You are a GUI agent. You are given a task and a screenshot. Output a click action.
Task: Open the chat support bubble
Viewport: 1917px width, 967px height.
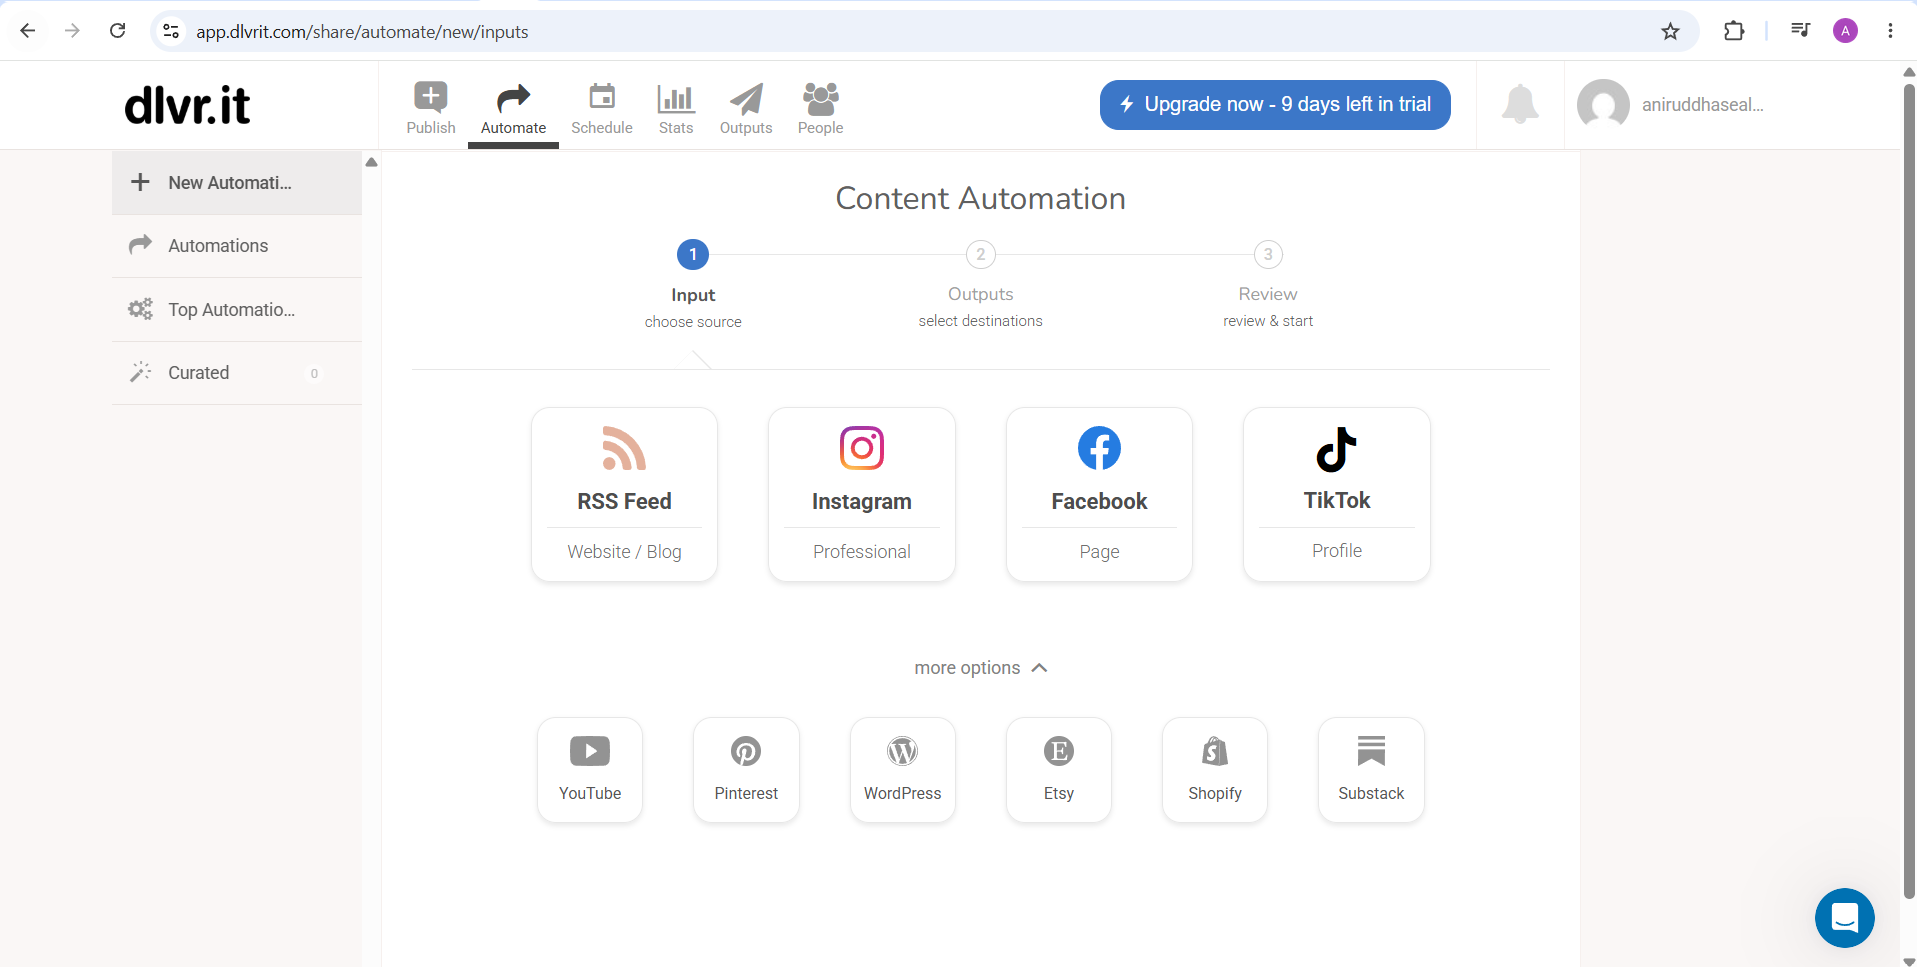click(1845, 918)
